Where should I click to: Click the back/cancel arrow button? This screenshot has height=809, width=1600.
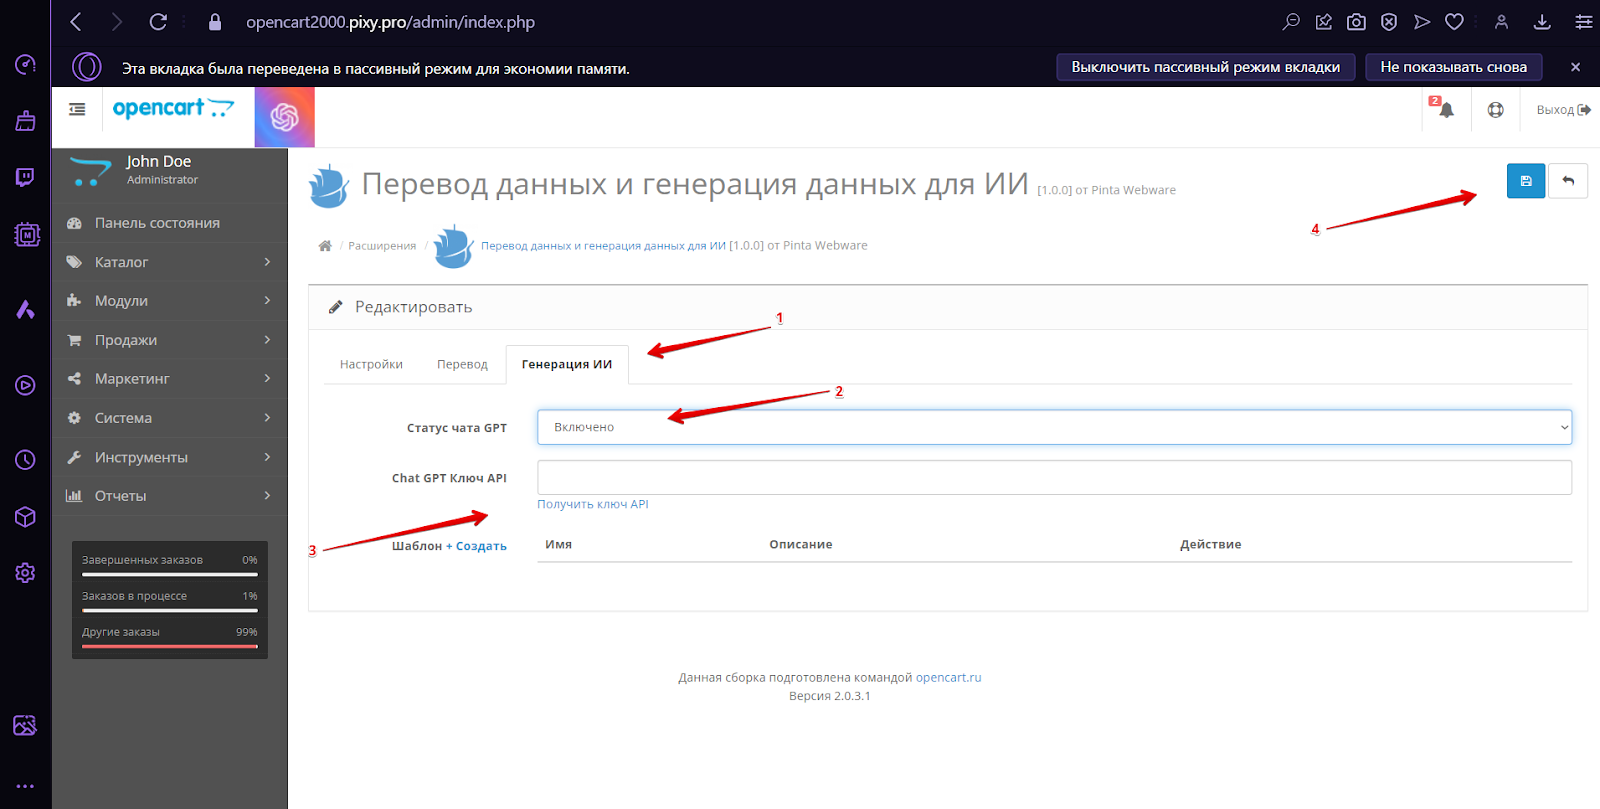click(x=1568, y=181)
